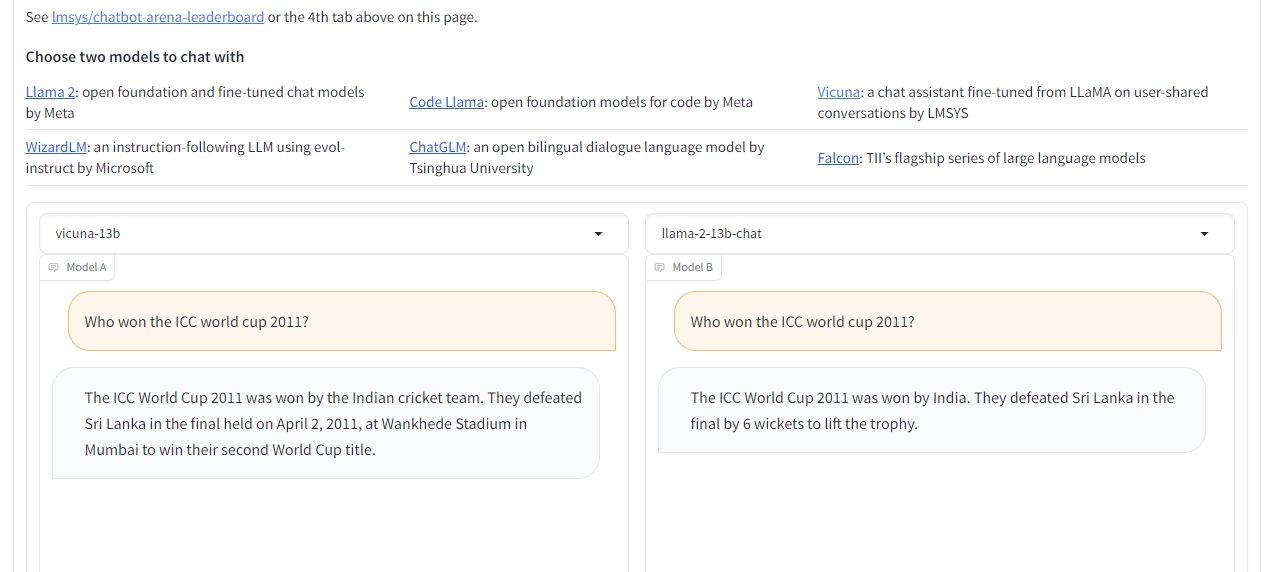
Task: Click Model B's user question bubble
Action: coord(947,322)
